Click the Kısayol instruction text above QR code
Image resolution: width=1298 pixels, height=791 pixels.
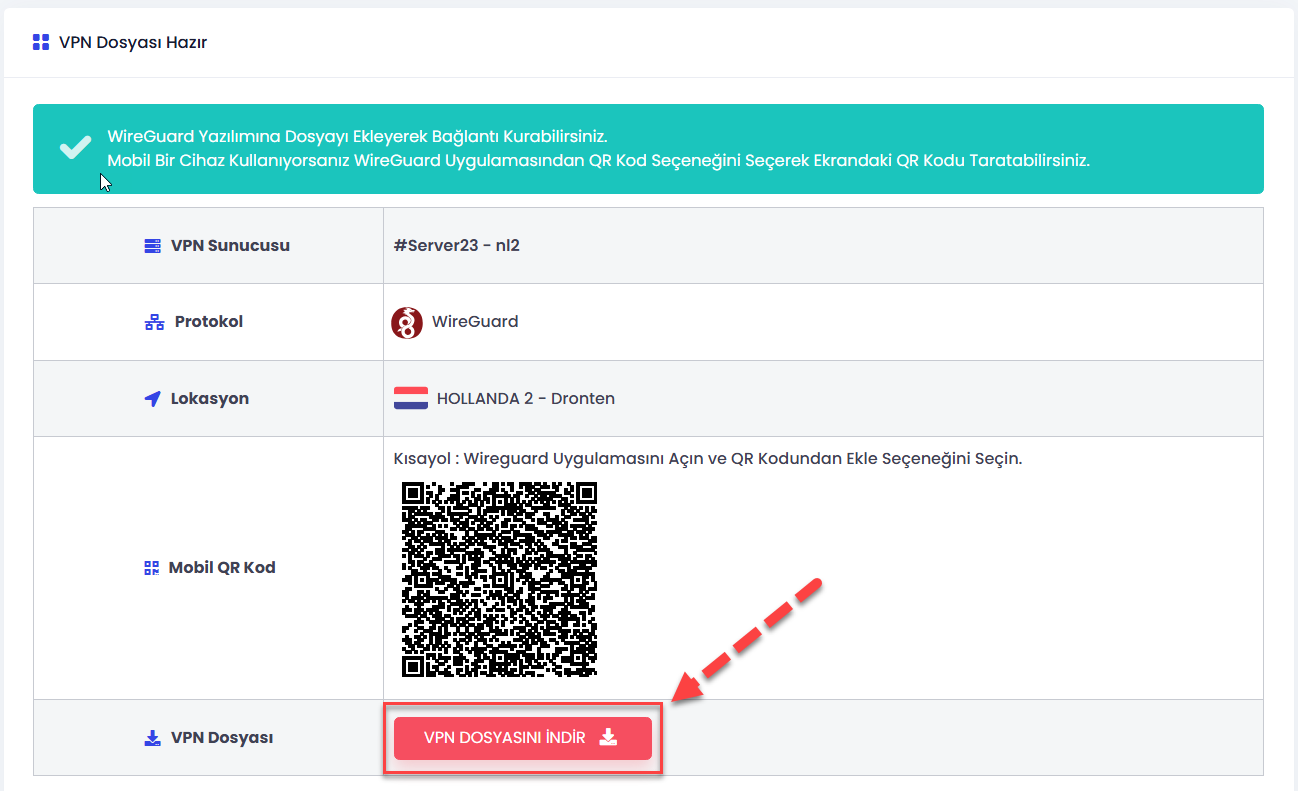708,459
